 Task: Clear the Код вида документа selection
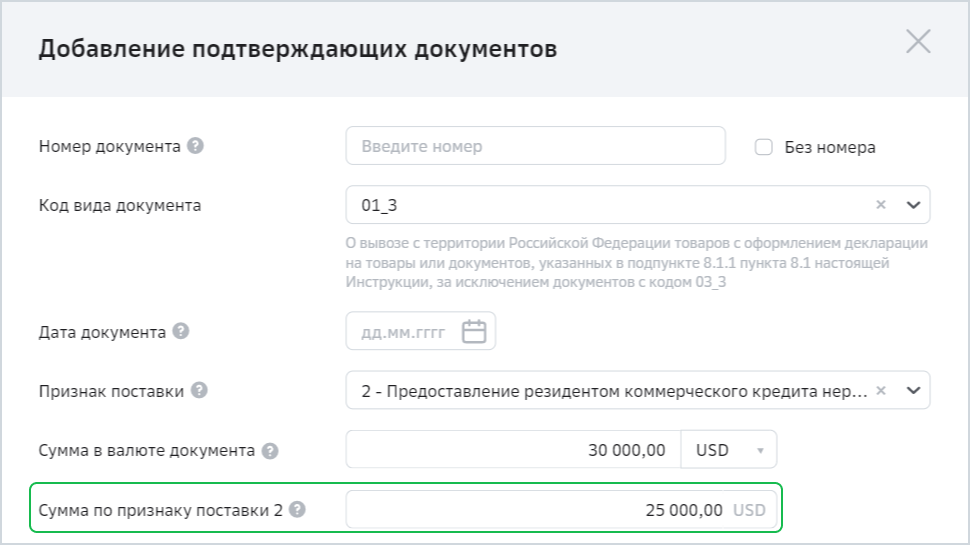click(x=881, y=205)
